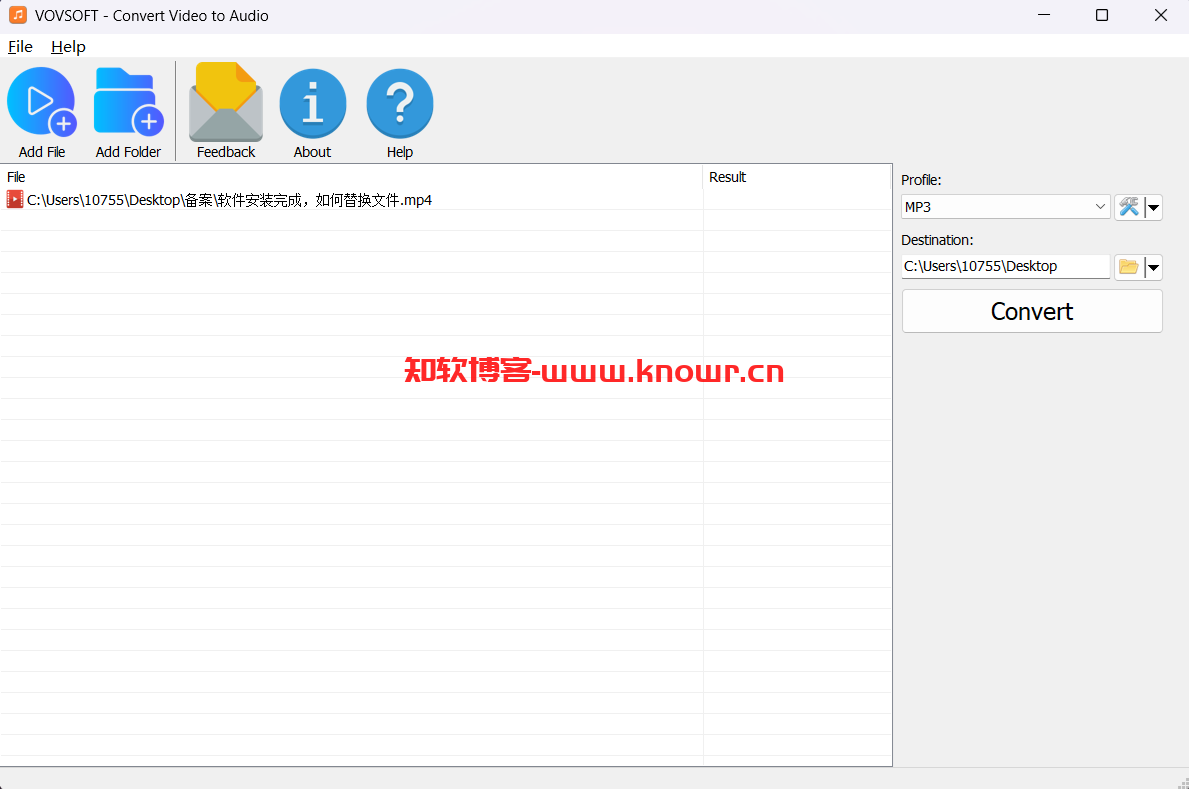Click the Destination path input field

coord(1005,266)
